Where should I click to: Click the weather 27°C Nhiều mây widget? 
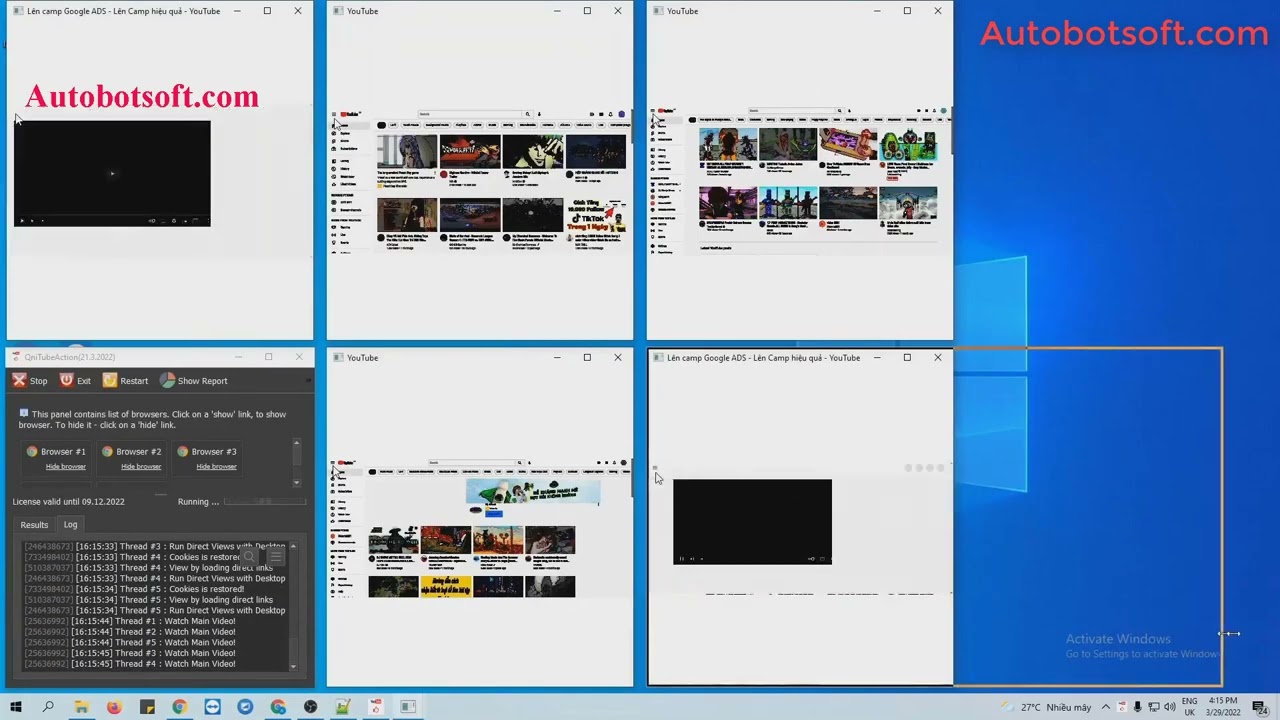click(1046, 707)
